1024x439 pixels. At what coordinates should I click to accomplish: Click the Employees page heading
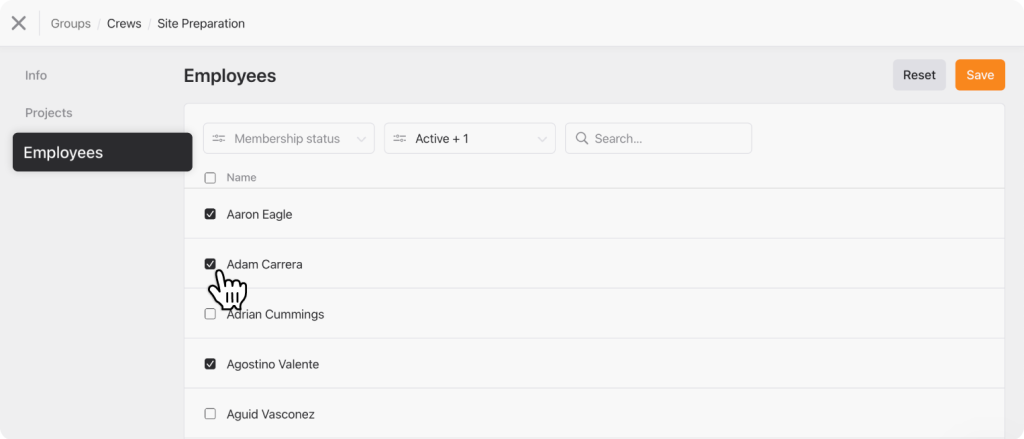(230, 76)
